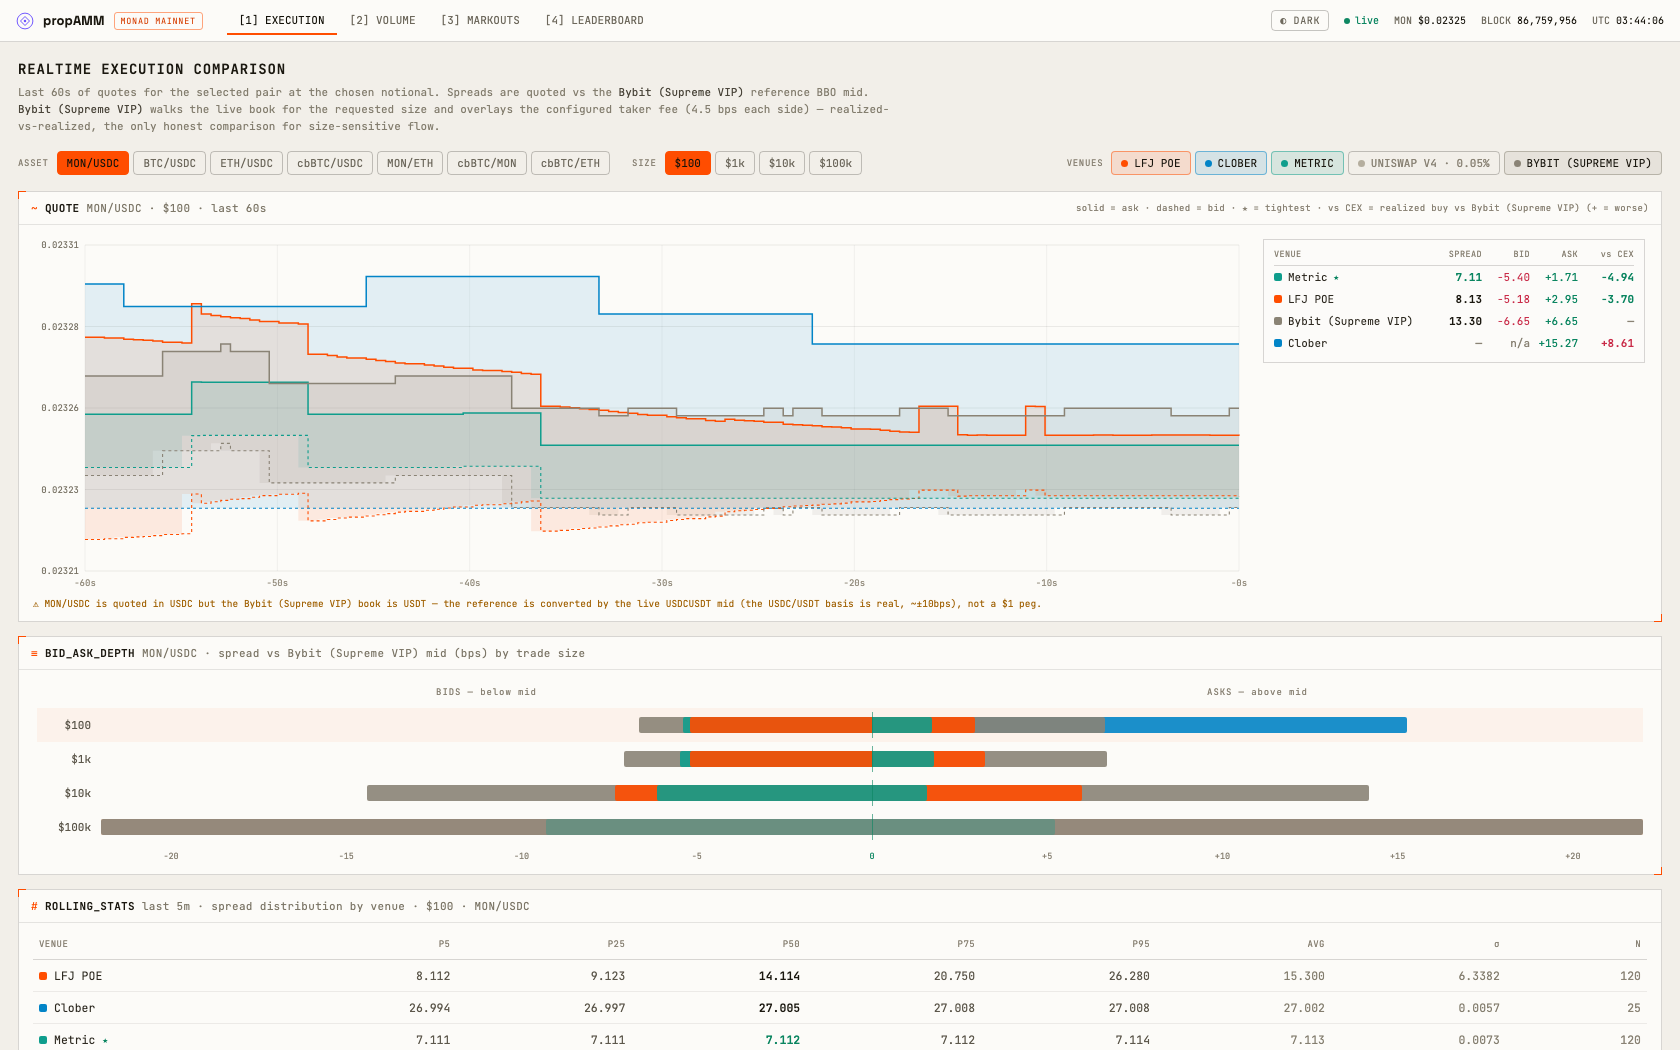The image size is (1680, 1050).
Task: Set trade size to $100k
Action: [836, 163]
